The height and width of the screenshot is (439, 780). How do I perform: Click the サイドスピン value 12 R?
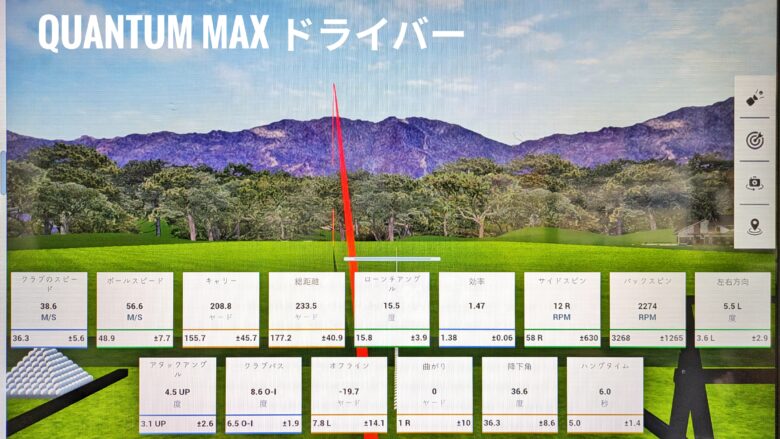point(562,306)
